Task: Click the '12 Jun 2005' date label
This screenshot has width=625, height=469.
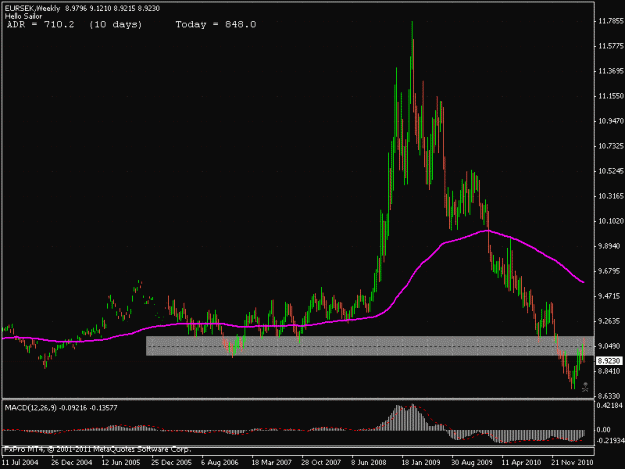Action: (x=121, y=463)
